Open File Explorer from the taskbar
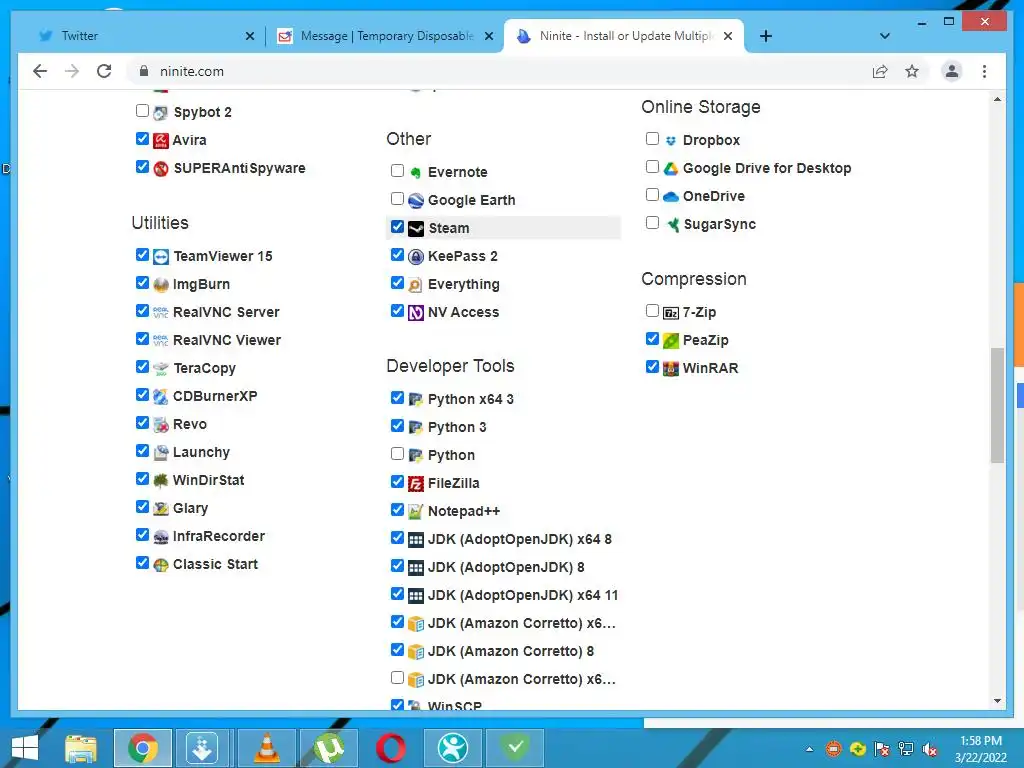The width and height of the screenshot is (1024, 768). pyautogui.click(x=81, y=748)
